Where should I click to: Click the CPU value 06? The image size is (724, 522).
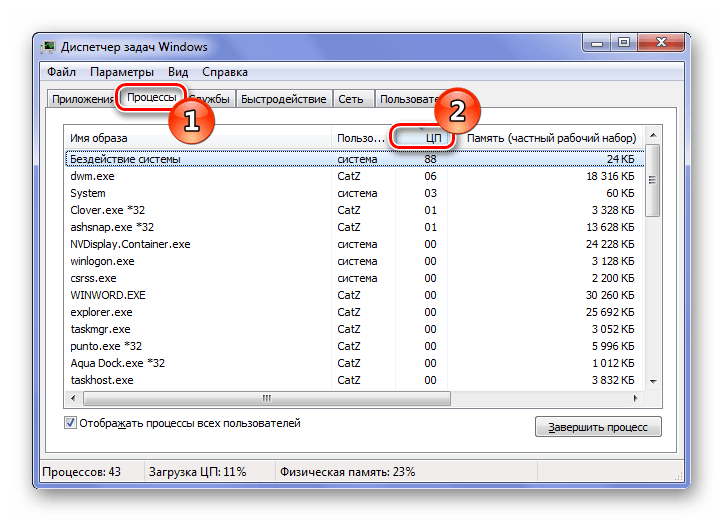tap(430, 176)
